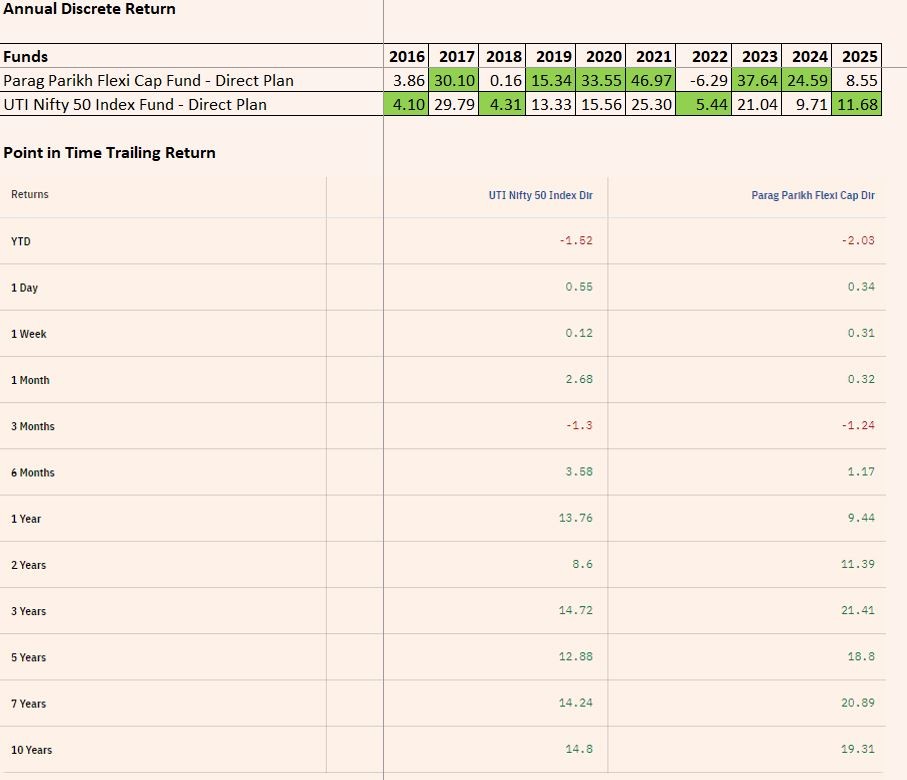
Task: Select the UTI Nifty 50 Index Fund row label
Action: [x=135, y=104]
